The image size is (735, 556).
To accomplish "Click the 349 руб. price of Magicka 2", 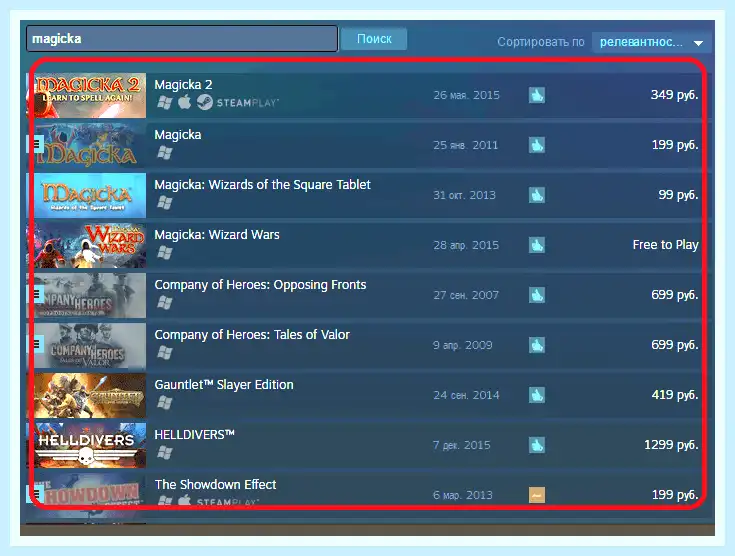I will coord(674,95).
